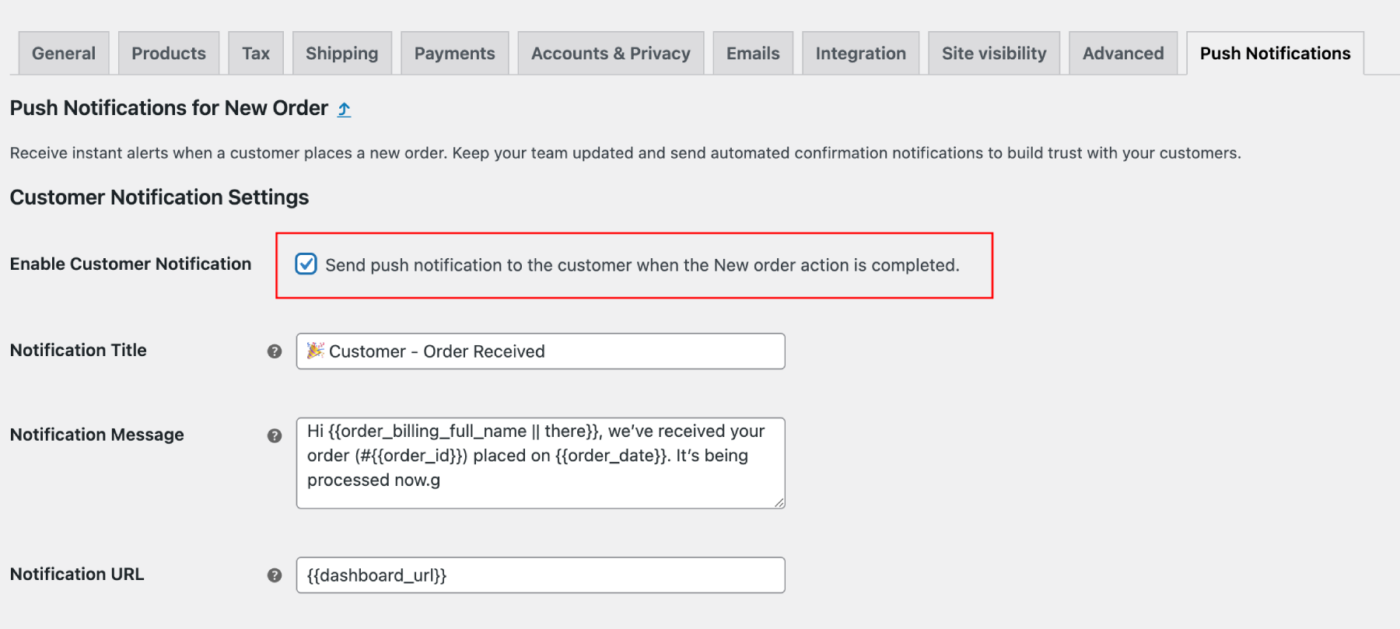Image resolution: width=1400 pixels, height=629 pixels.
Task: Switch to the Products tab
Action: (x=168, y=54)
